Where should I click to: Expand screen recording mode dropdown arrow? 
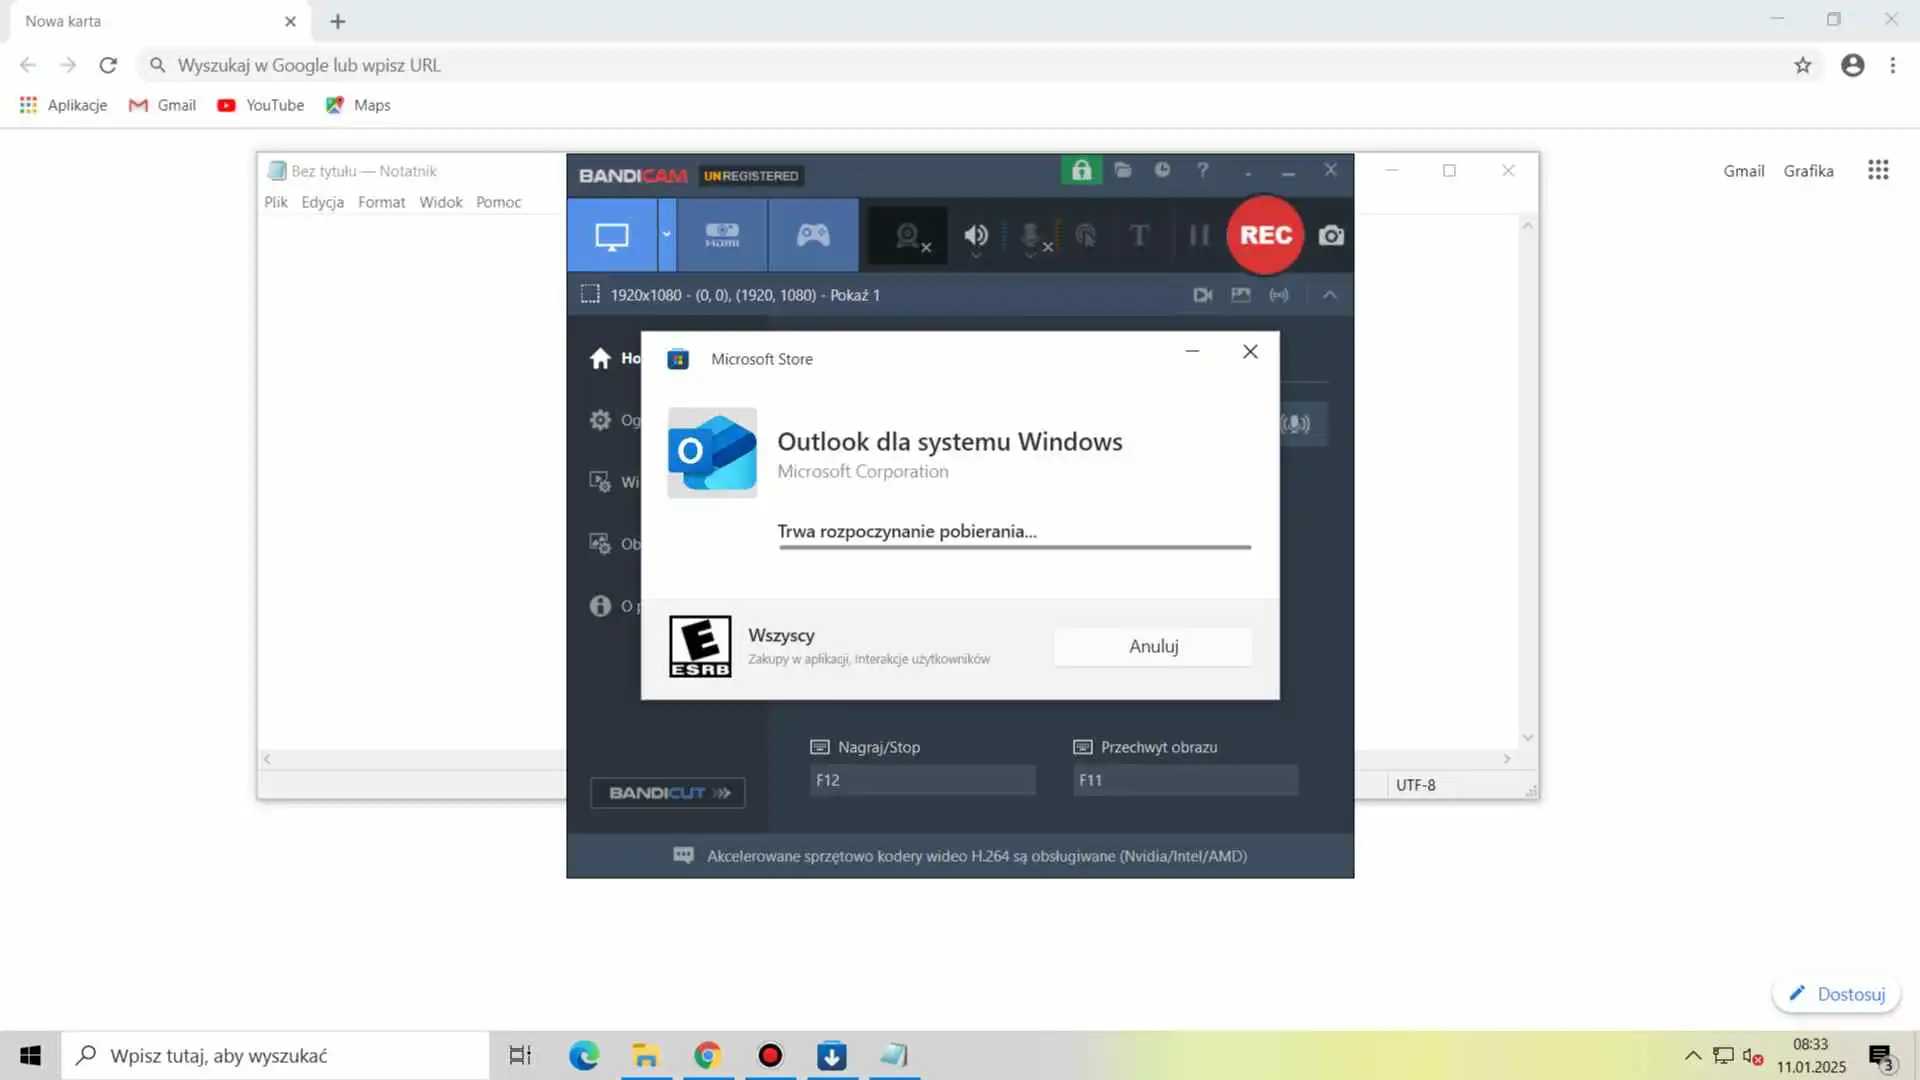click(666, 235)
